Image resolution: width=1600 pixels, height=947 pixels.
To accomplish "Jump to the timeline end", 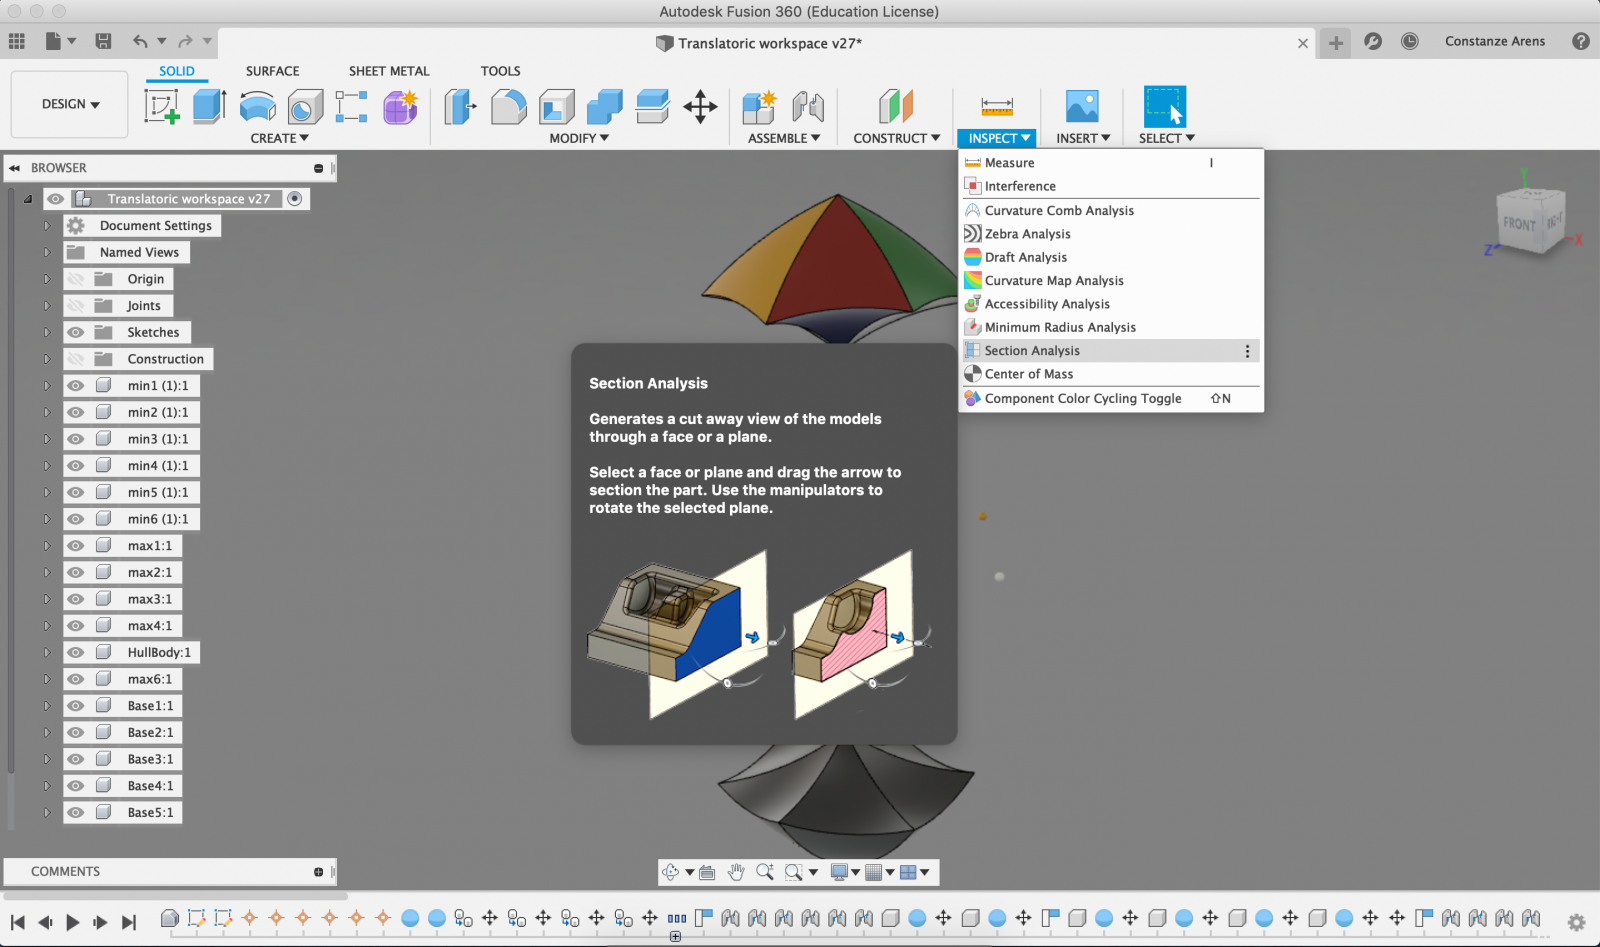I will pyautogui.click(x=128, y=922).
